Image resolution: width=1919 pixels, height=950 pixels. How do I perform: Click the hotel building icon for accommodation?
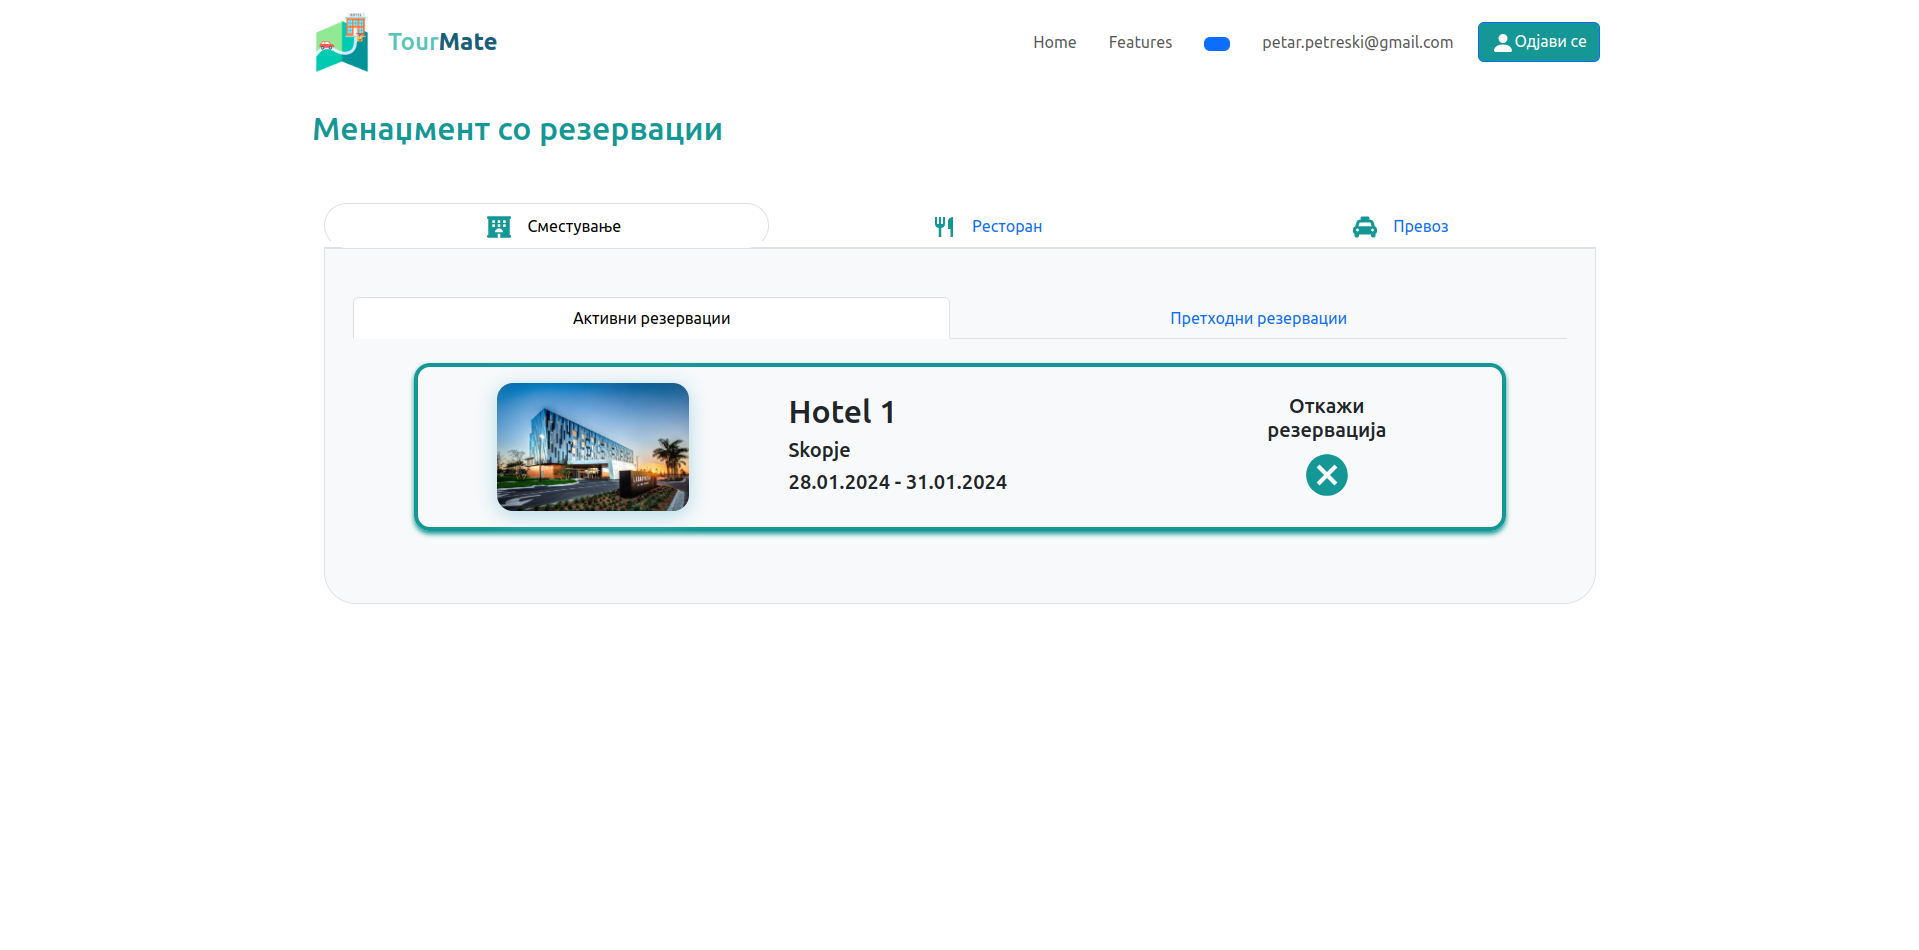click(x=499, y=227)
